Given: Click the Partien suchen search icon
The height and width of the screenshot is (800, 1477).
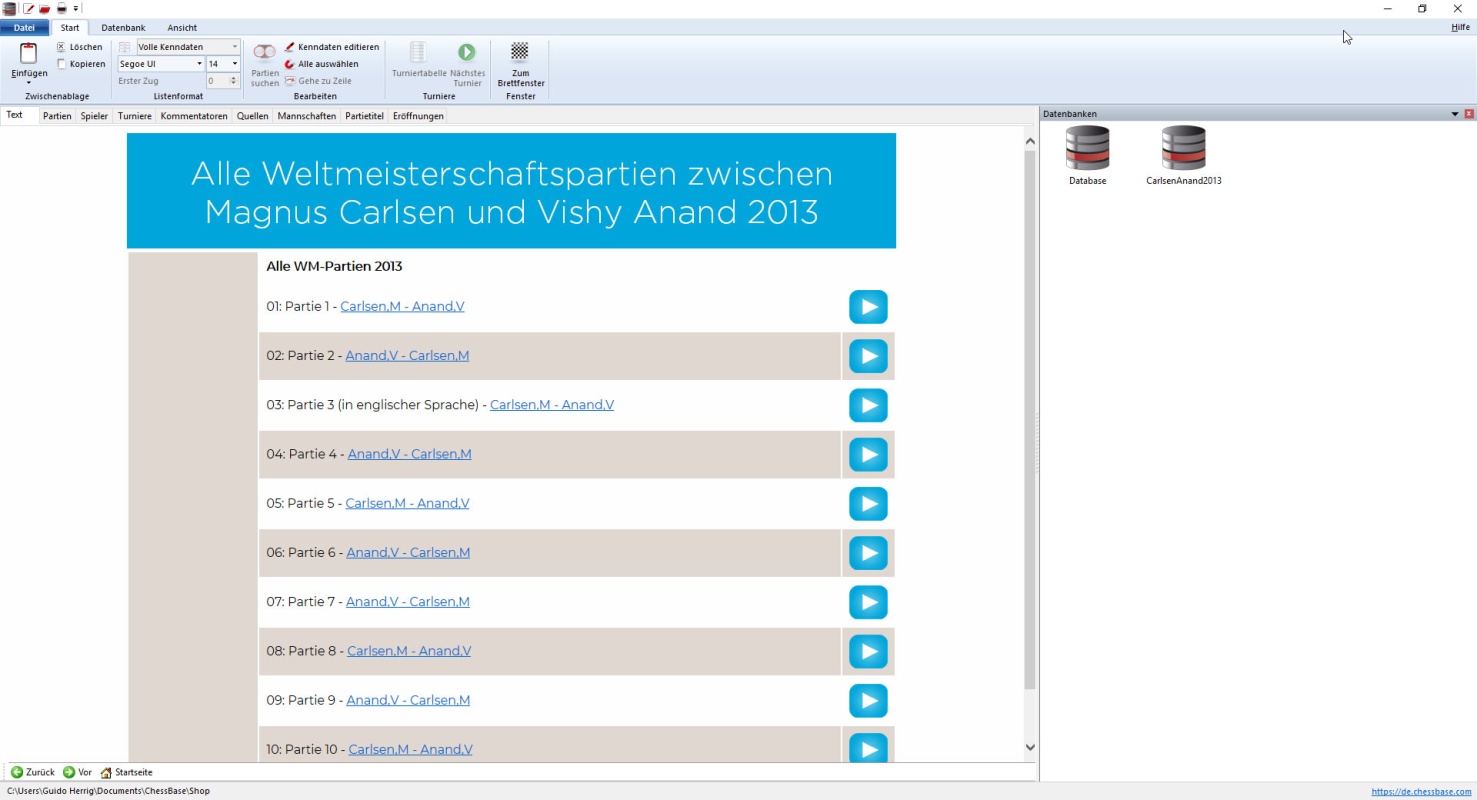Looking at the screenshot, I should click(x=265, y=64).
